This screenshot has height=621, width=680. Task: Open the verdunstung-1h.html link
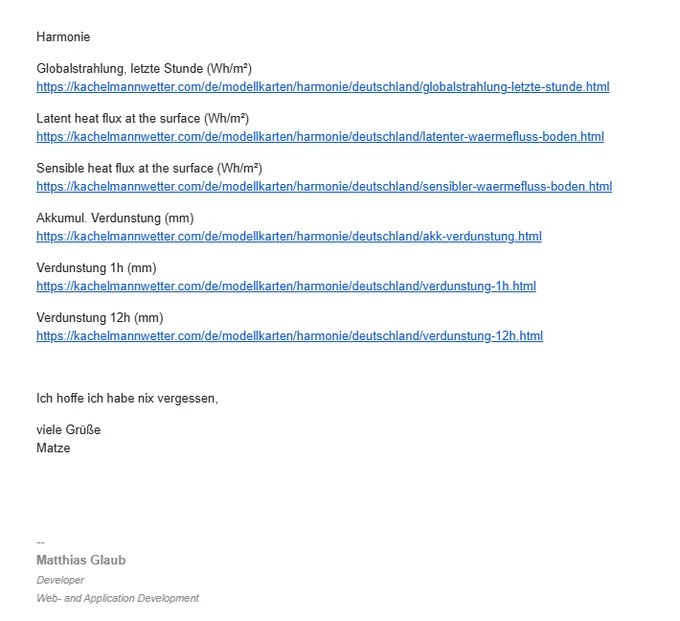(x=286, y=286)
